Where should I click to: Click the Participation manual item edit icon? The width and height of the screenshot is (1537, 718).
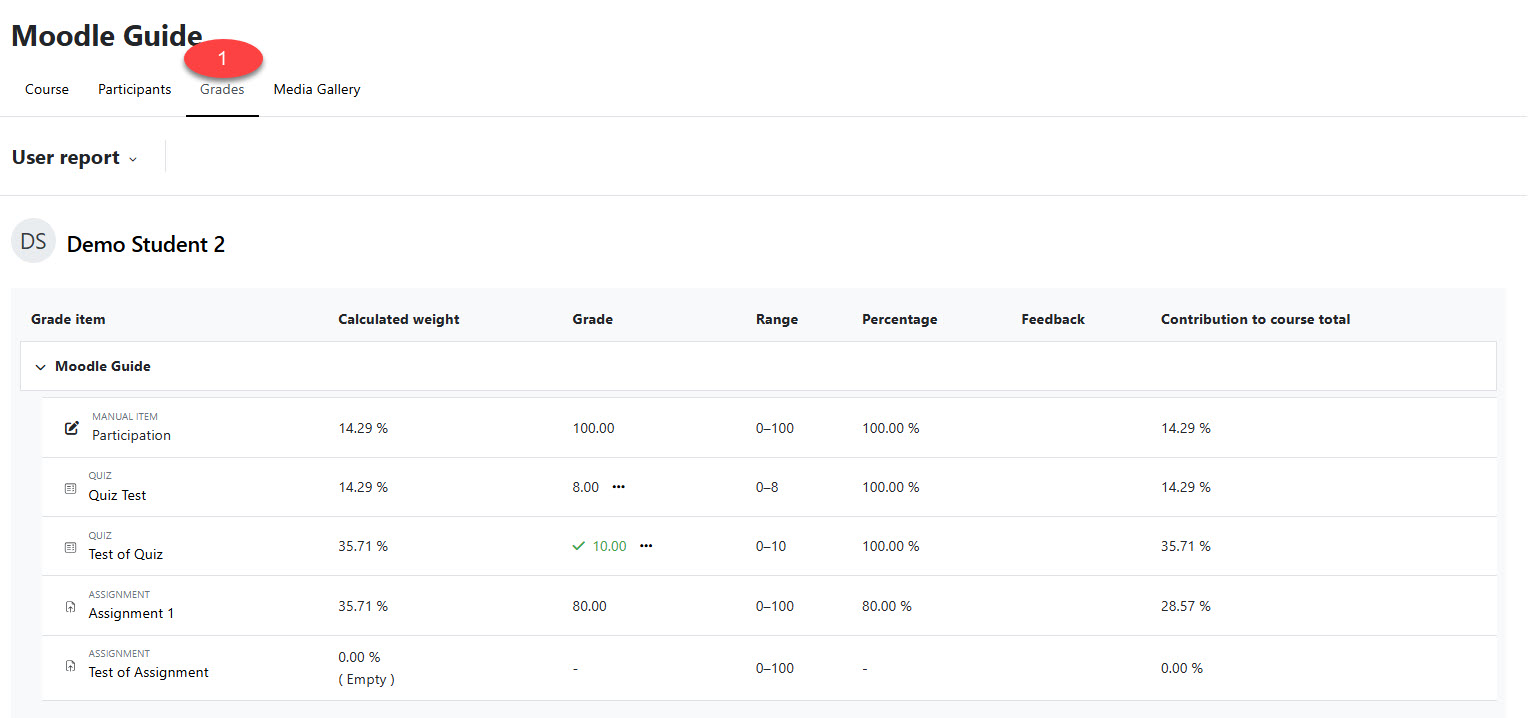[71, 428]
